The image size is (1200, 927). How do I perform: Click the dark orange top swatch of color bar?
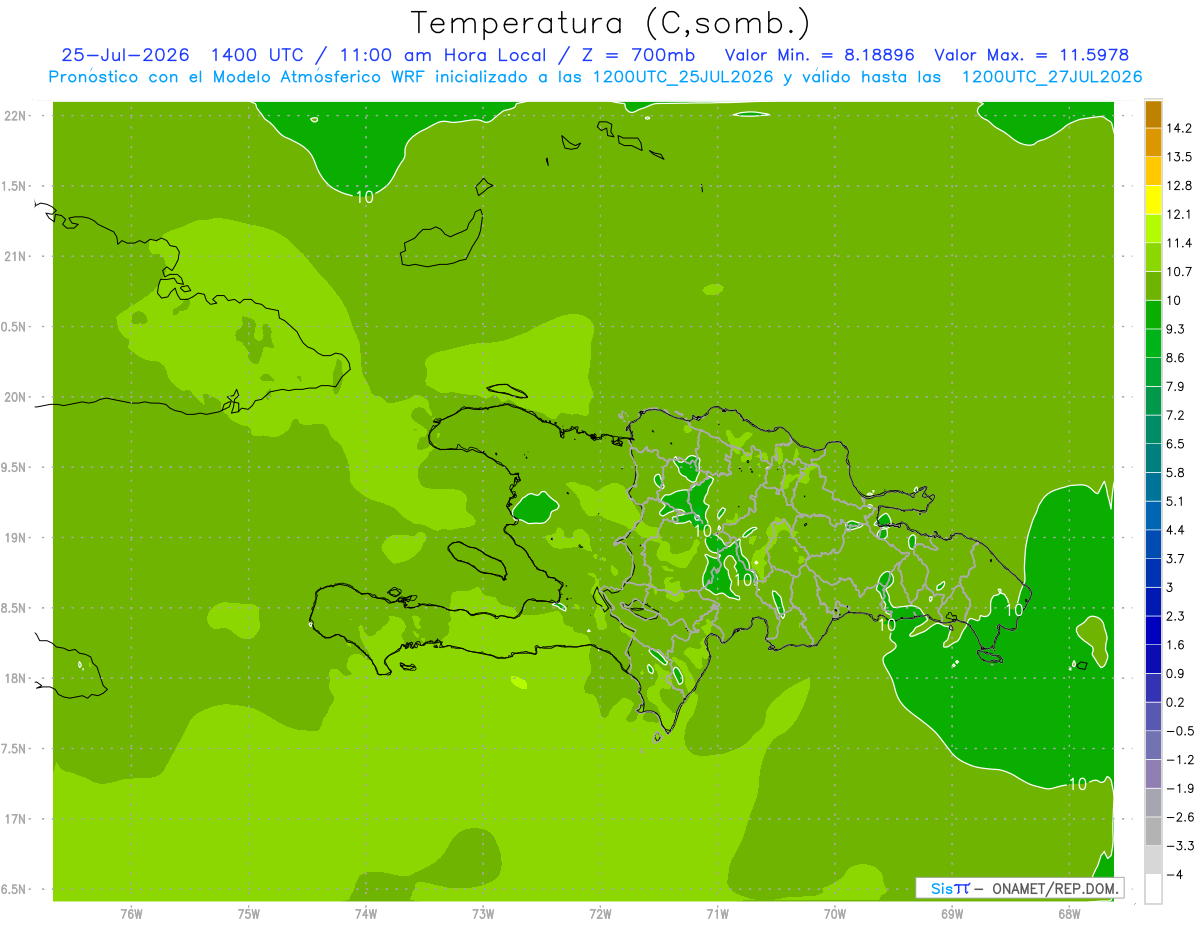[1153, 115]
